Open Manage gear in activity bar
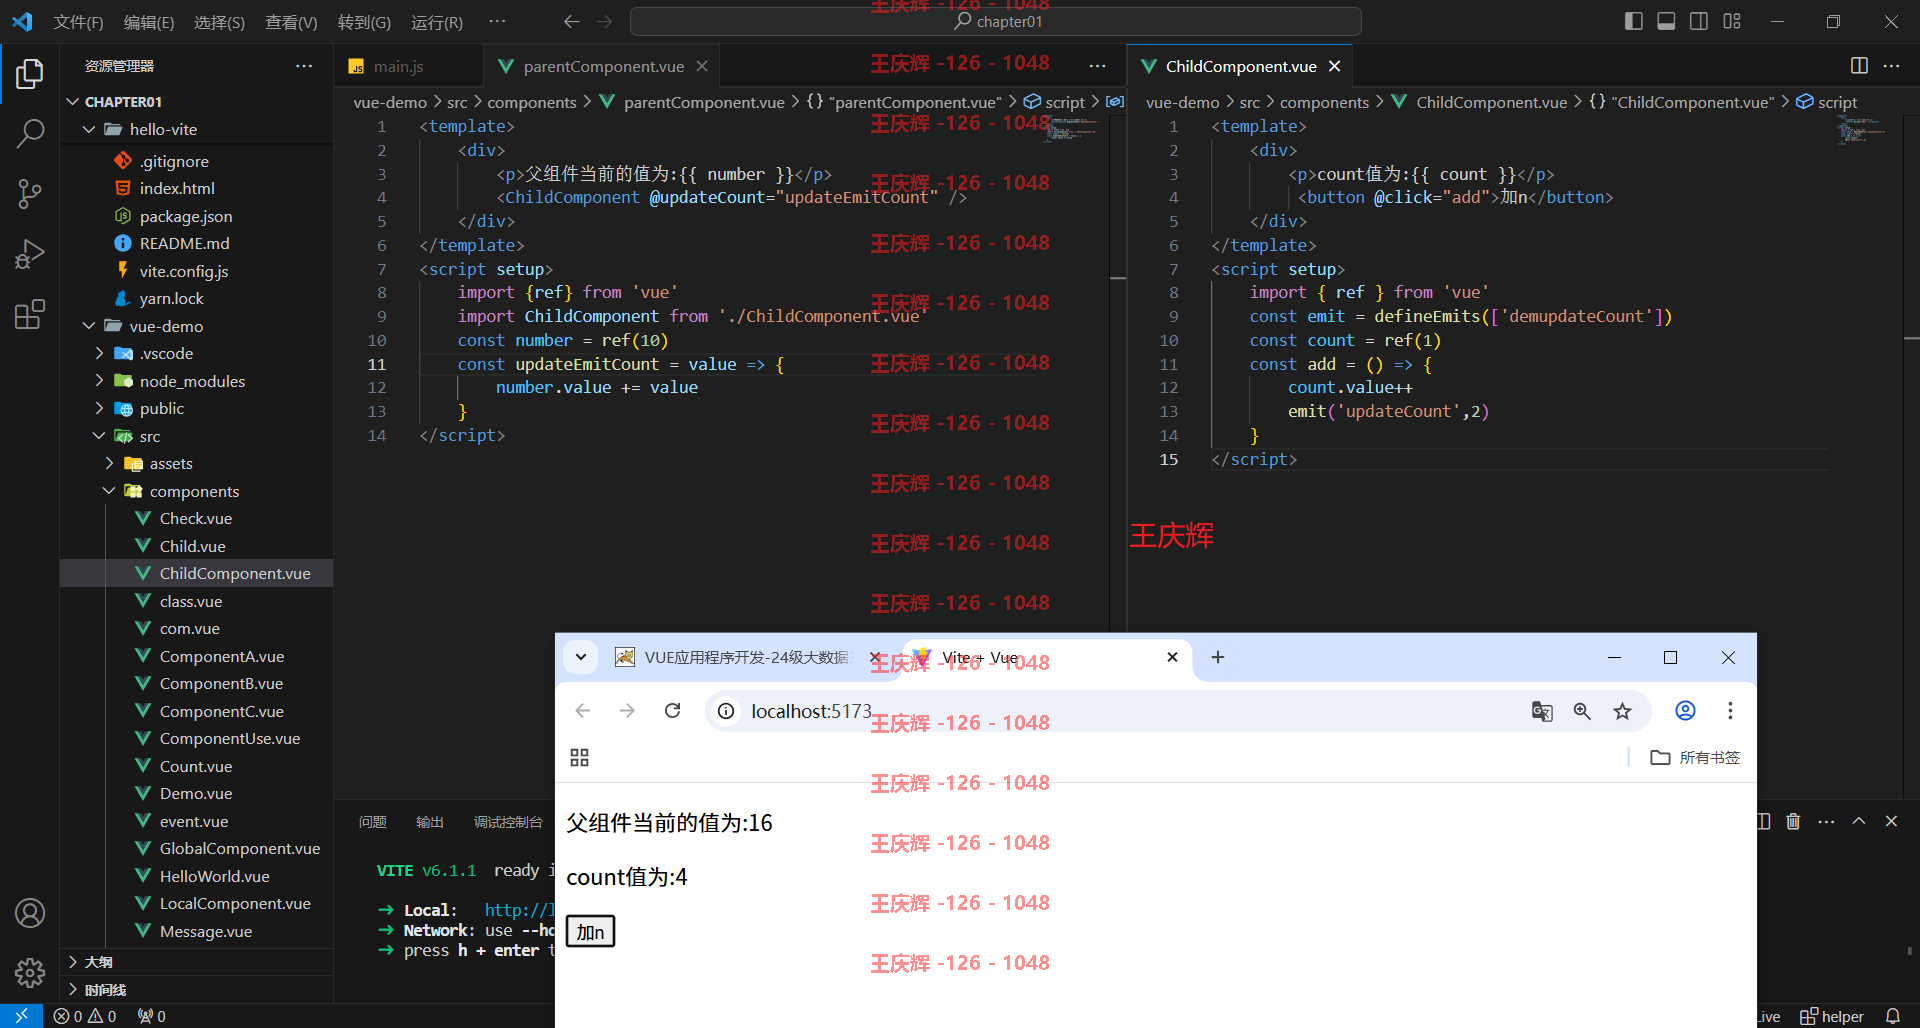This screenshot has width=1920, height=1028. point(30,972)
